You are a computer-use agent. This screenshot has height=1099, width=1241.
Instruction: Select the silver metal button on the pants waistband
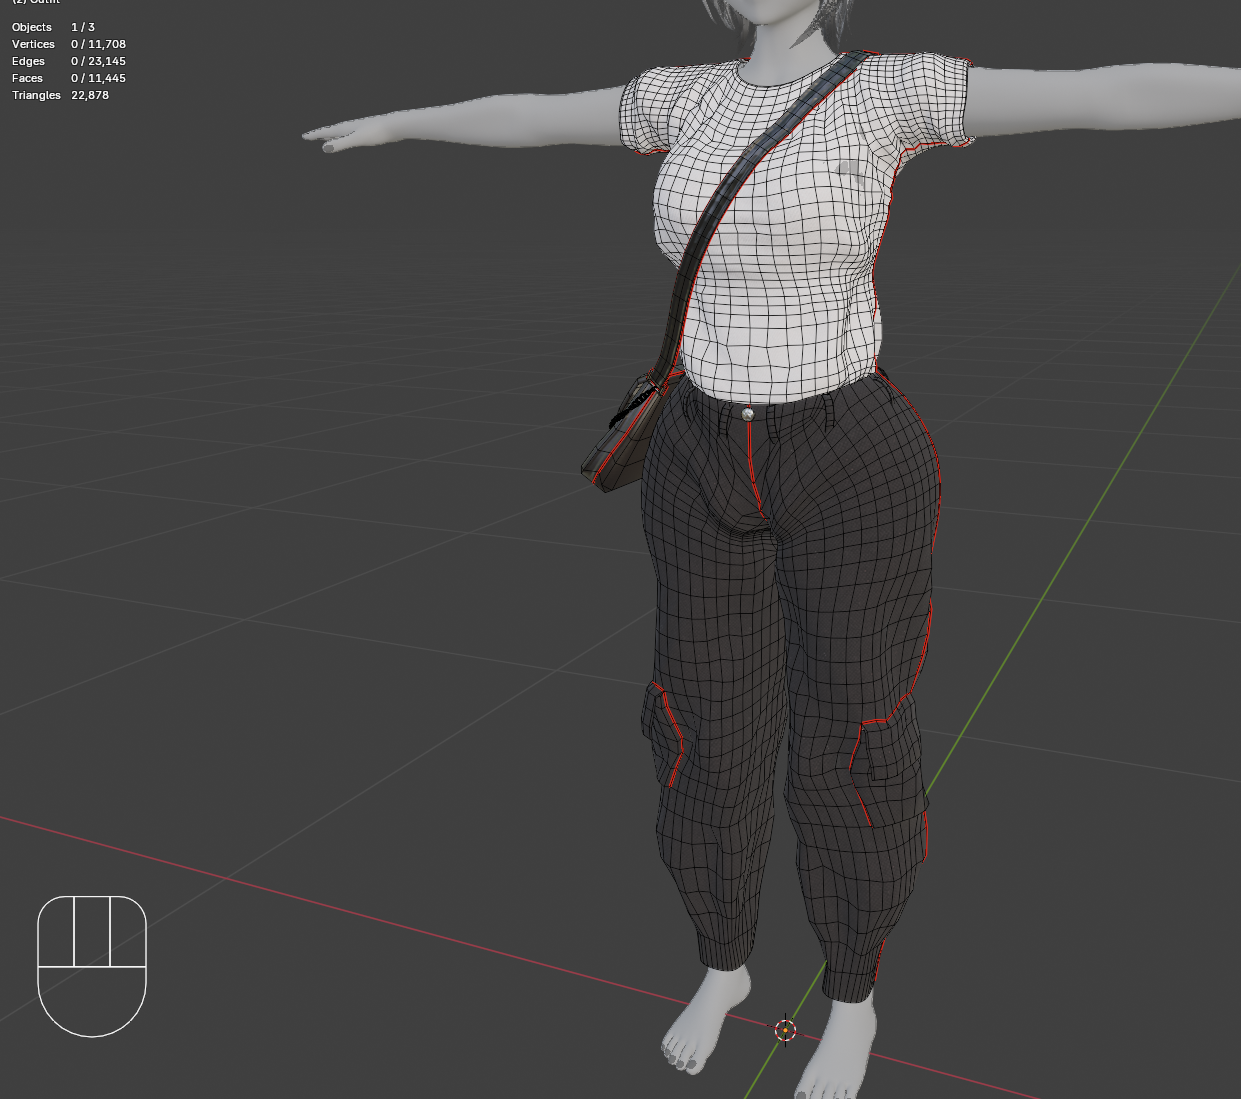748,413
